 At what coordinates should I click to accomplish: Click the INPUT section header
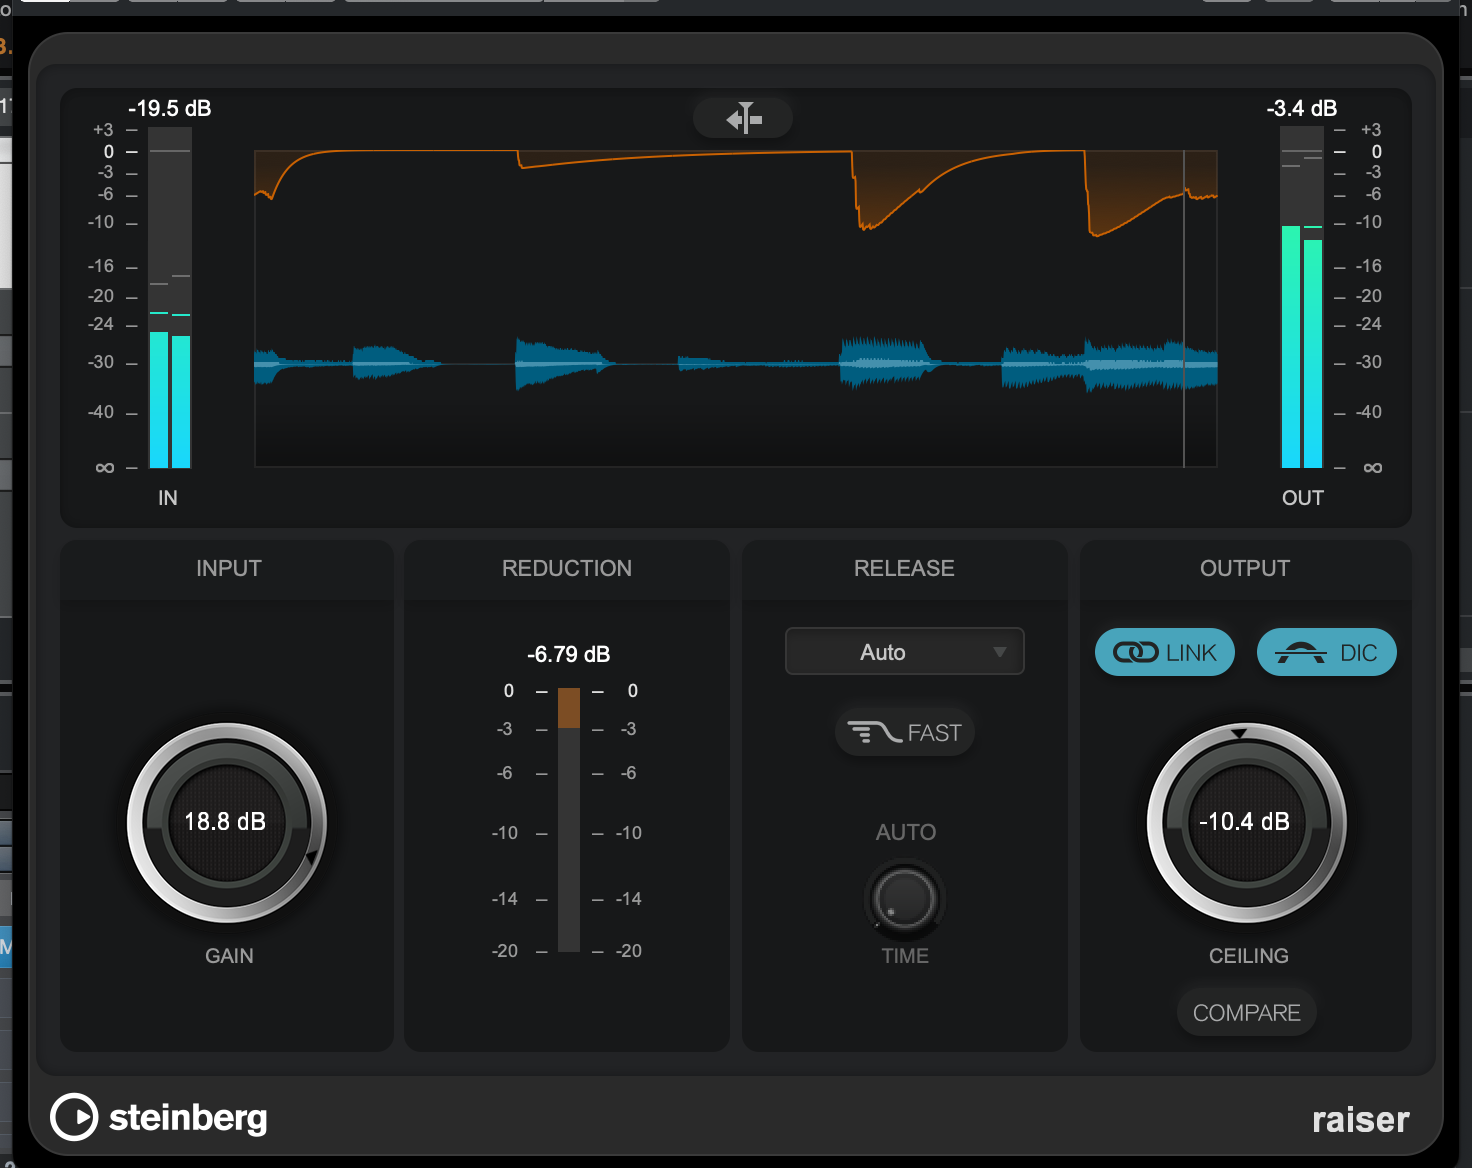click(x=229, y=568)
